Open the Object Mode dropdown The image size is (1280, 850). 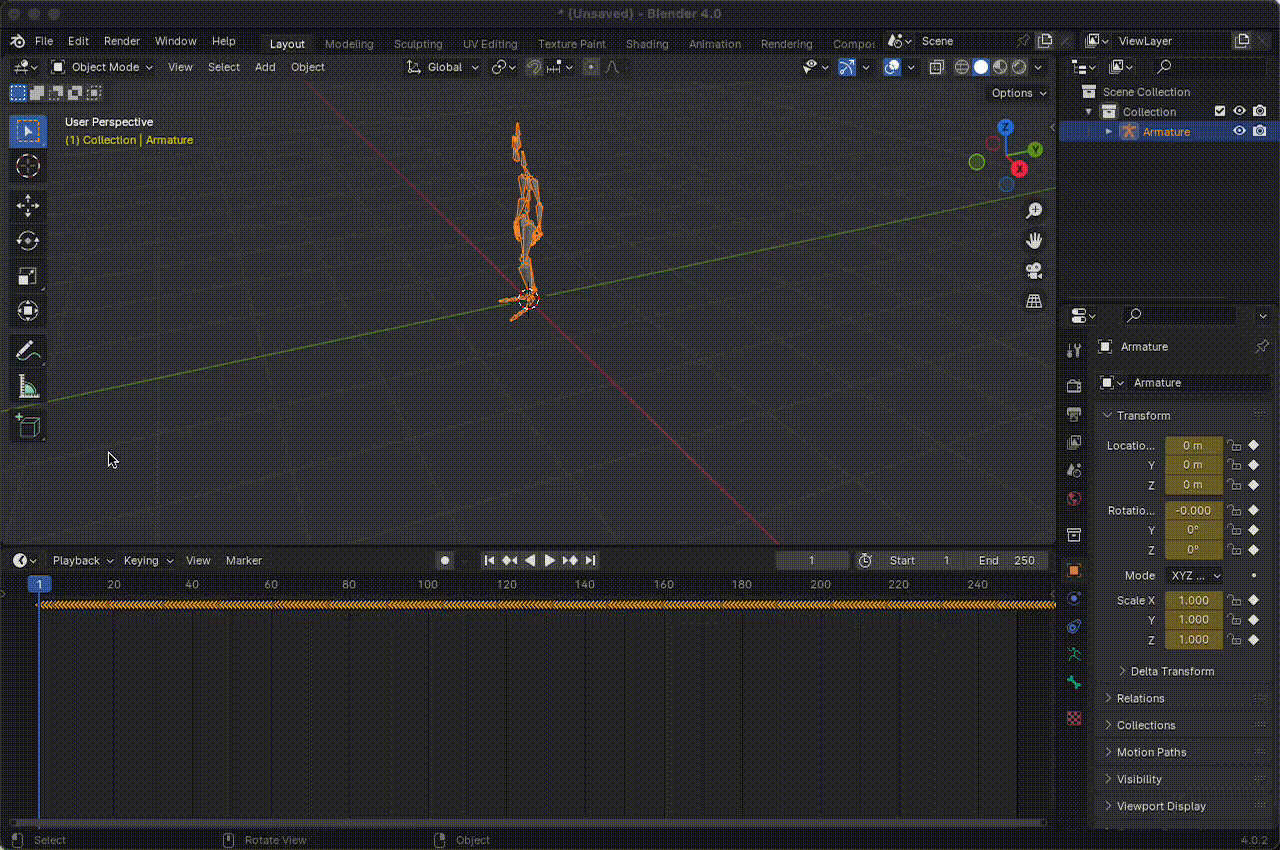101,67
